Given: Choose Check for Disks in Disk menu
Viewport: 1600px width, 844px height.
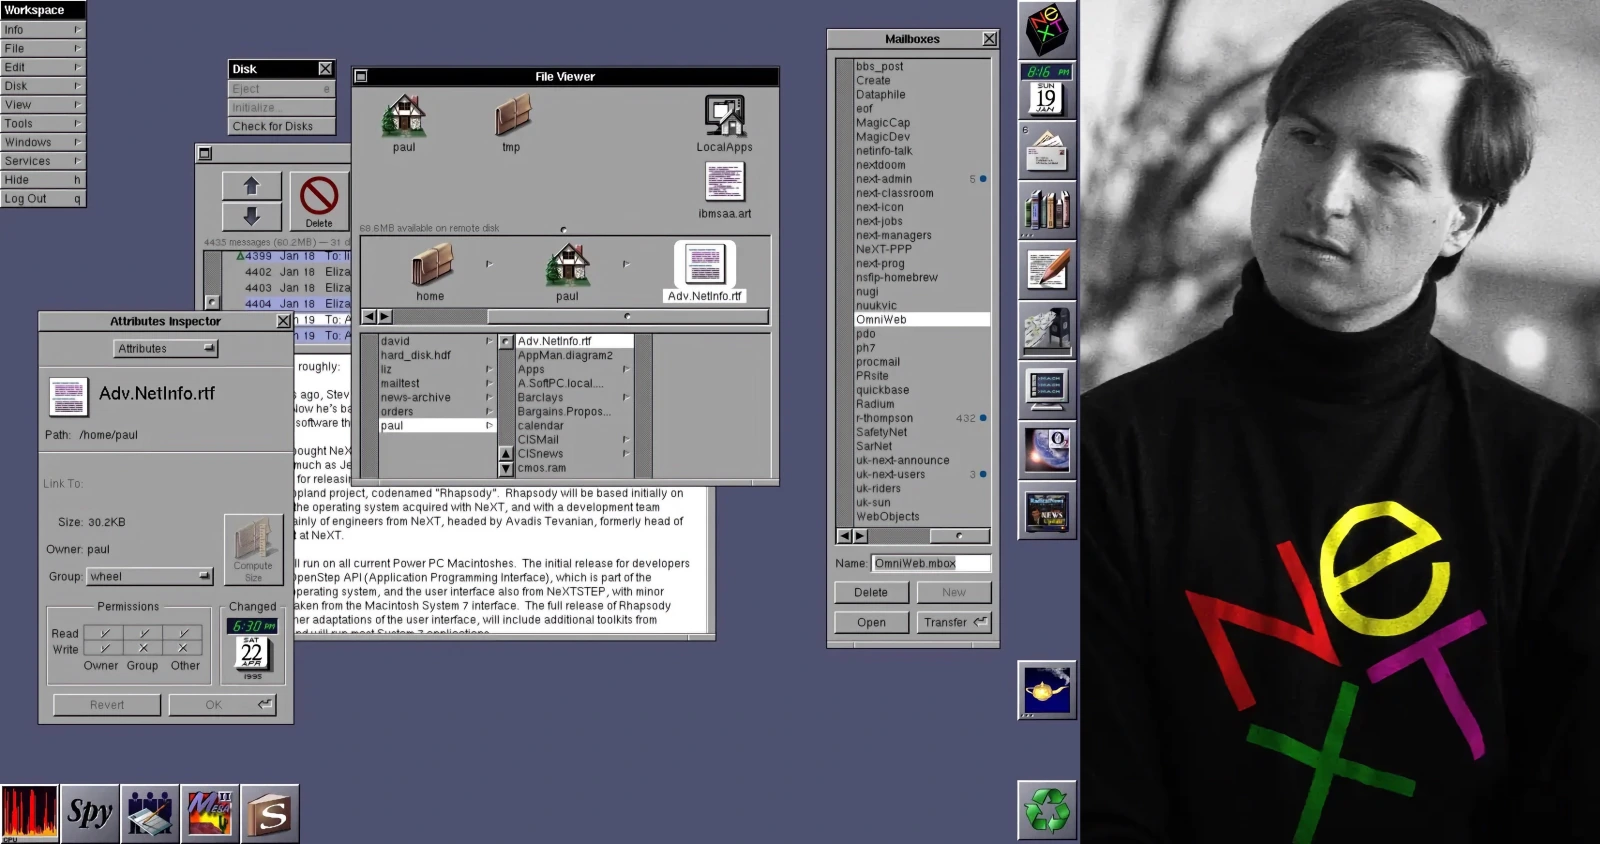Looking at the screenshot, I should tap(282, 126).
